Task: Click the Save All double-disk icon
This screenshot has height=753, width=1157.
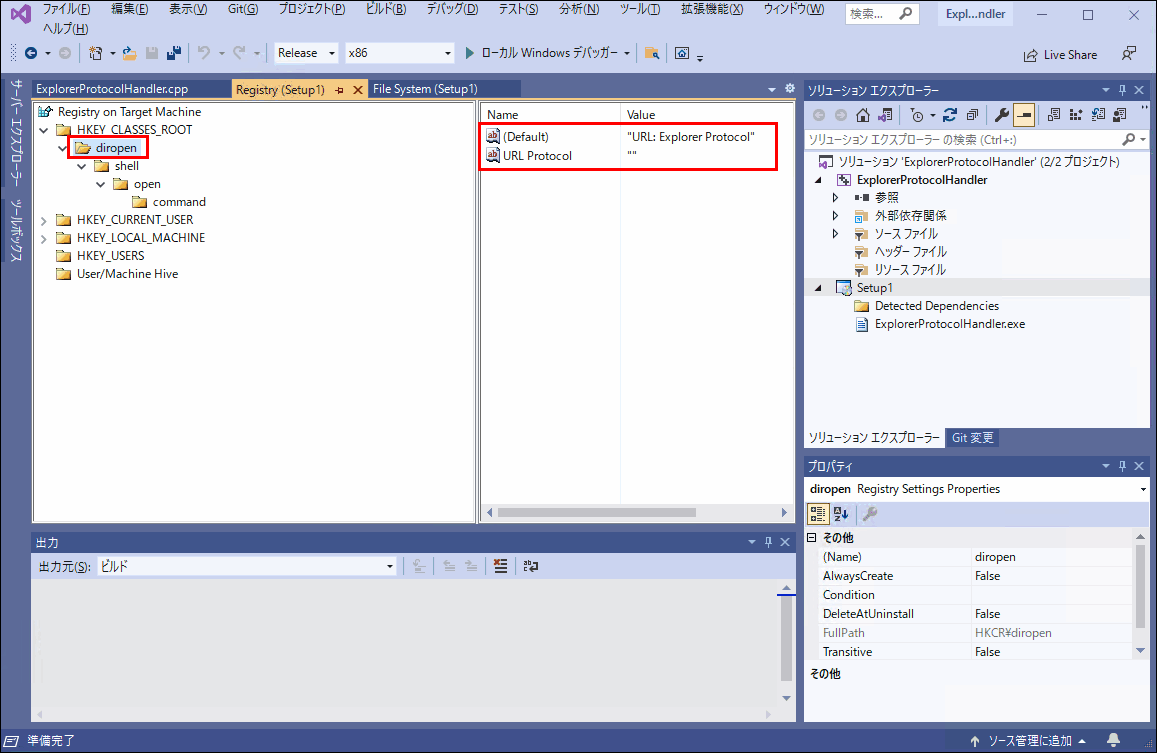Action: [x=174, y=53]
